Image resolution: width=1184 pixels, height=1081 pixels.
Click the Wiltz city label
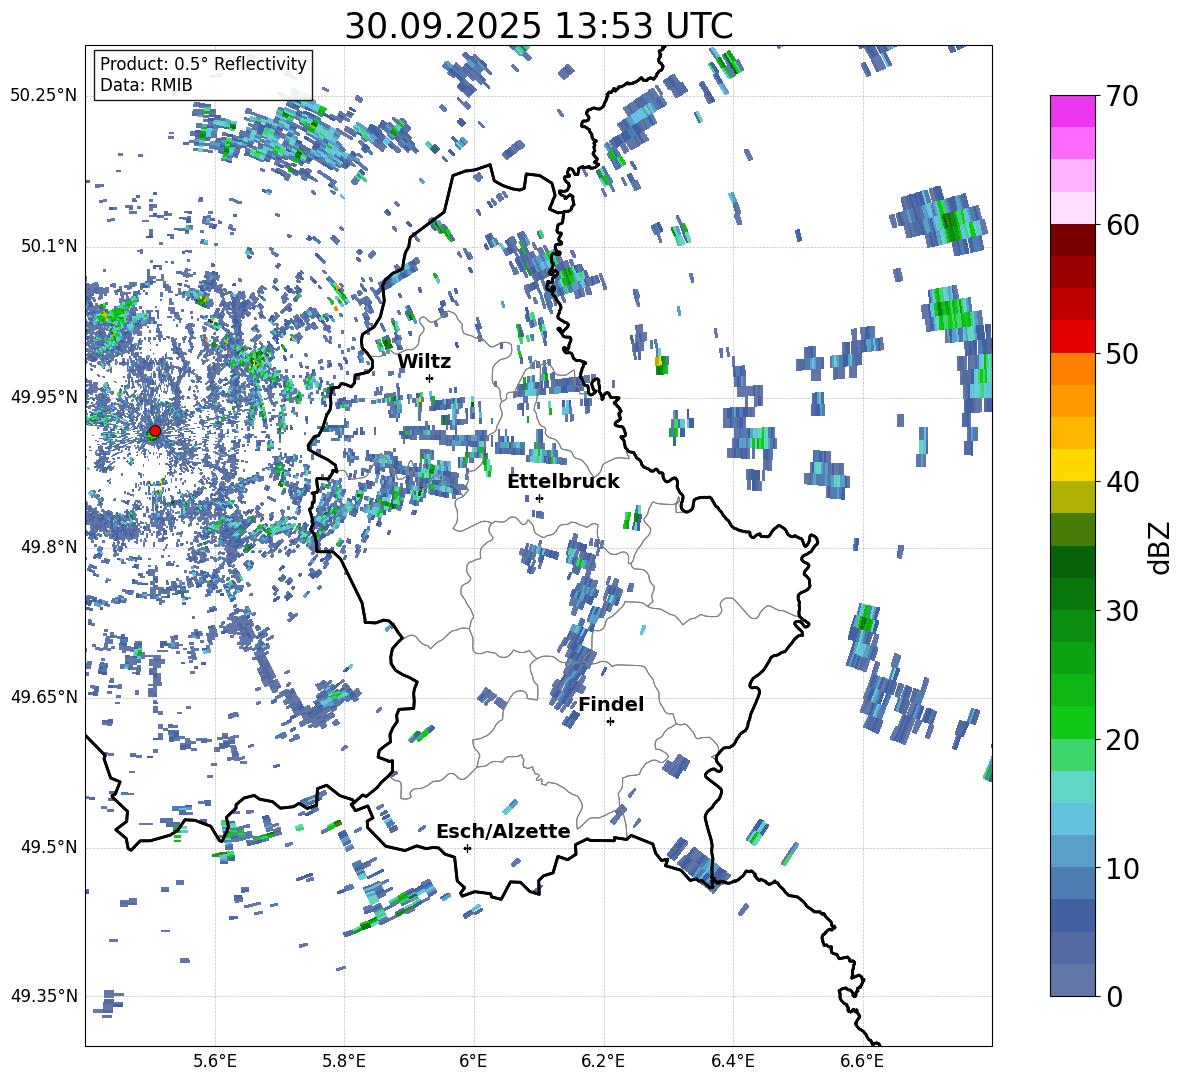pyautogui.click(x=424, y=361)
